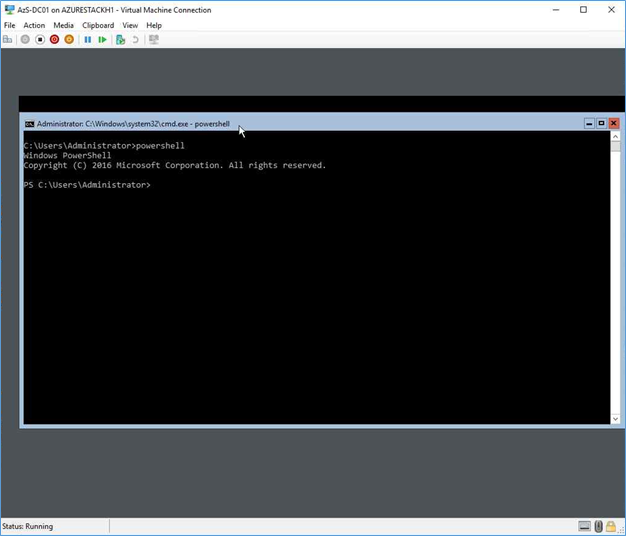The width and height of the screenshot is (626, 536).
Task: Open the Media menu
Action: [63, 25]
